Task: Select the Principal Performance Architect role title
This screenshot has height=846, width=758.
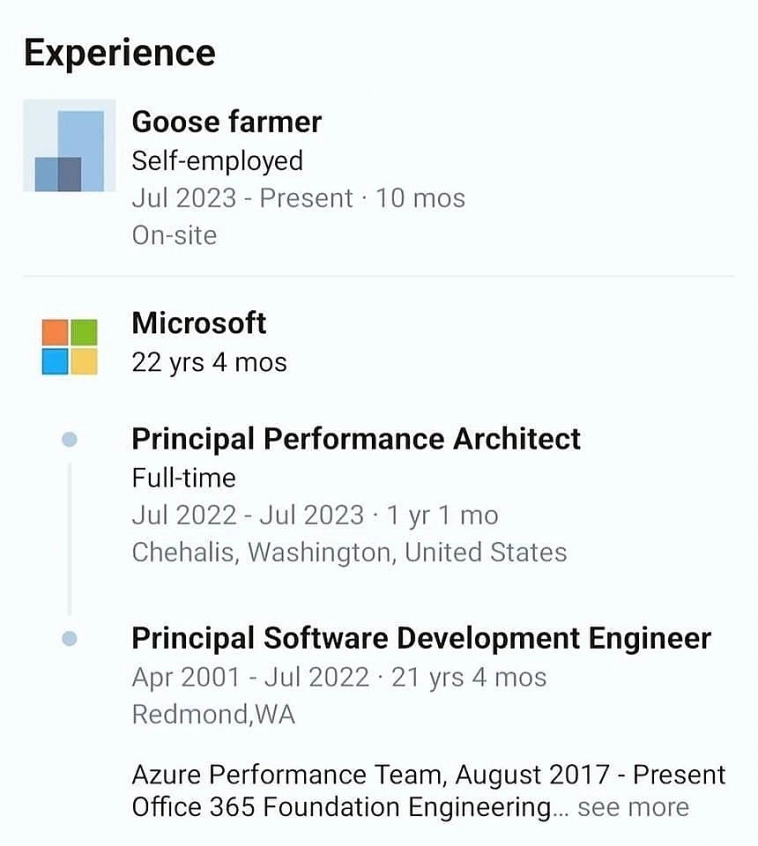Action: [356, 439]
